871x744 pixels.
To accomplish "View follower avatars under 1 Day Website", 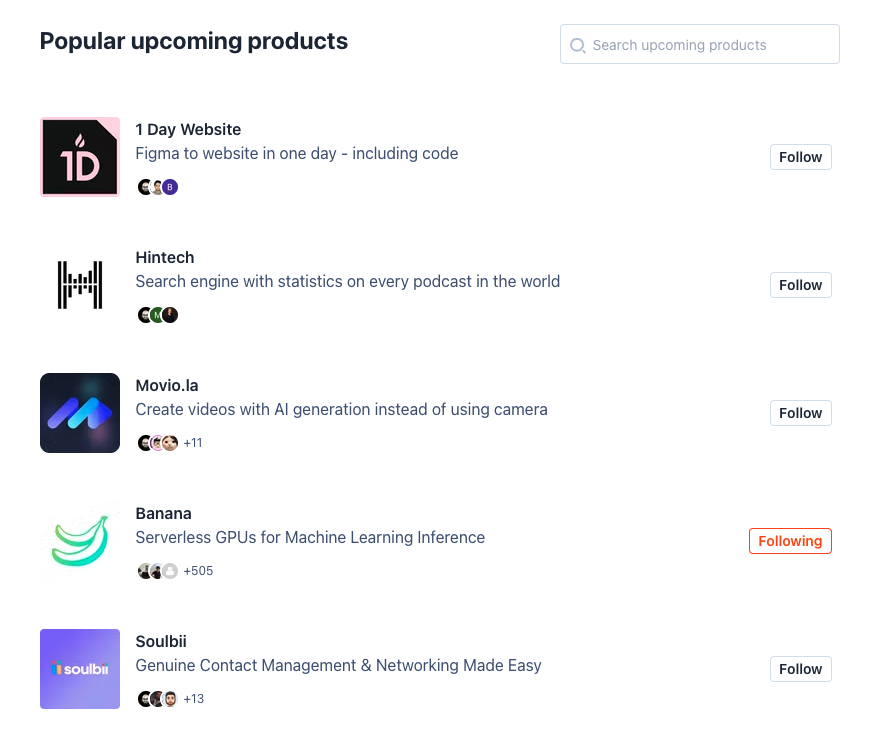I will [x=158, y=187].
